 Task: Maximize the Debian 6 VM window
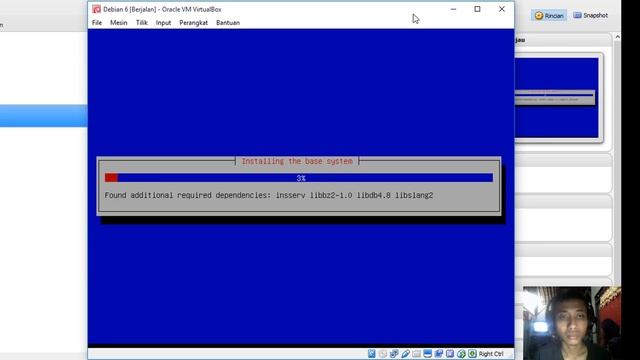477,9
